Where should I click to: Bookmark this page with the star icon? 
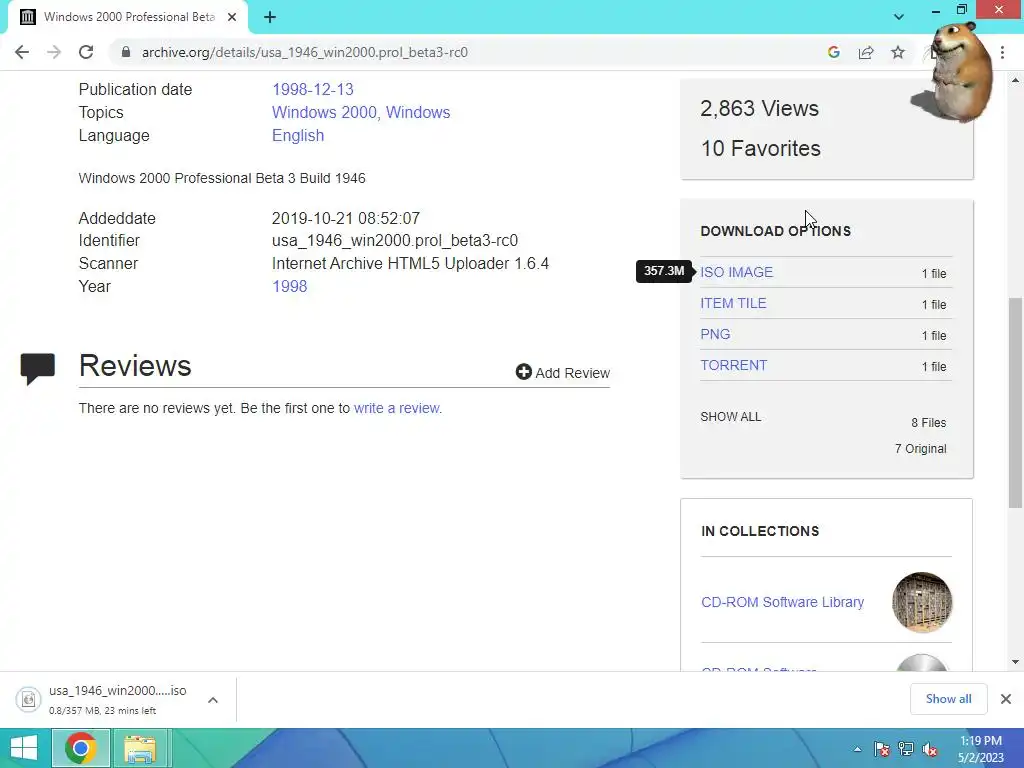pos(898,52)
